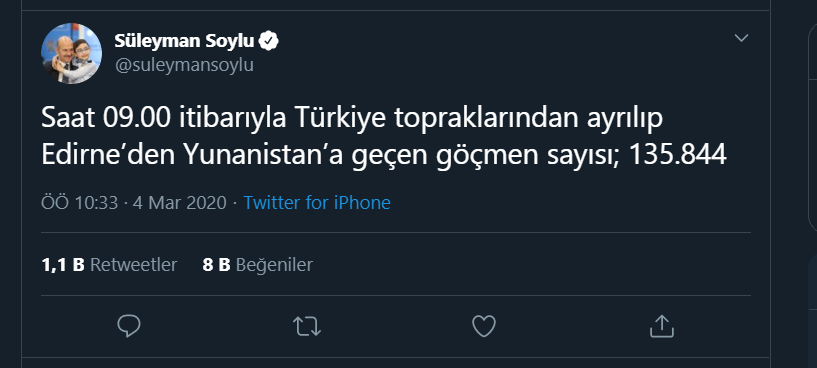Click the word Yunanistan’a in the tweet

click(x=263, y=155)
